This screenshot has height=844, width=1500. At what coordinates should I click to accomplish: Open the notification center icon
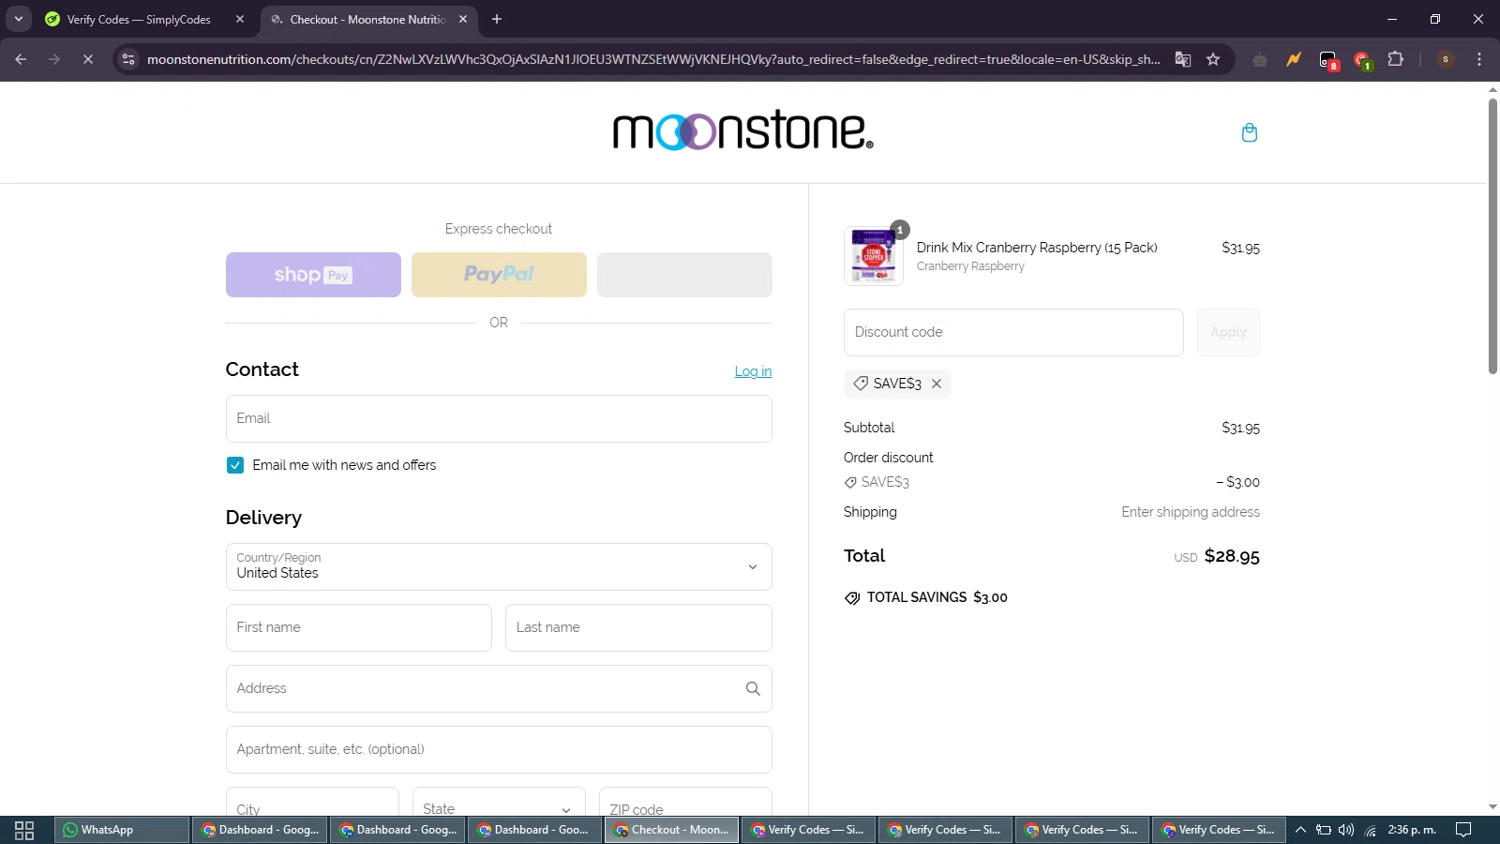[1464, 830]
